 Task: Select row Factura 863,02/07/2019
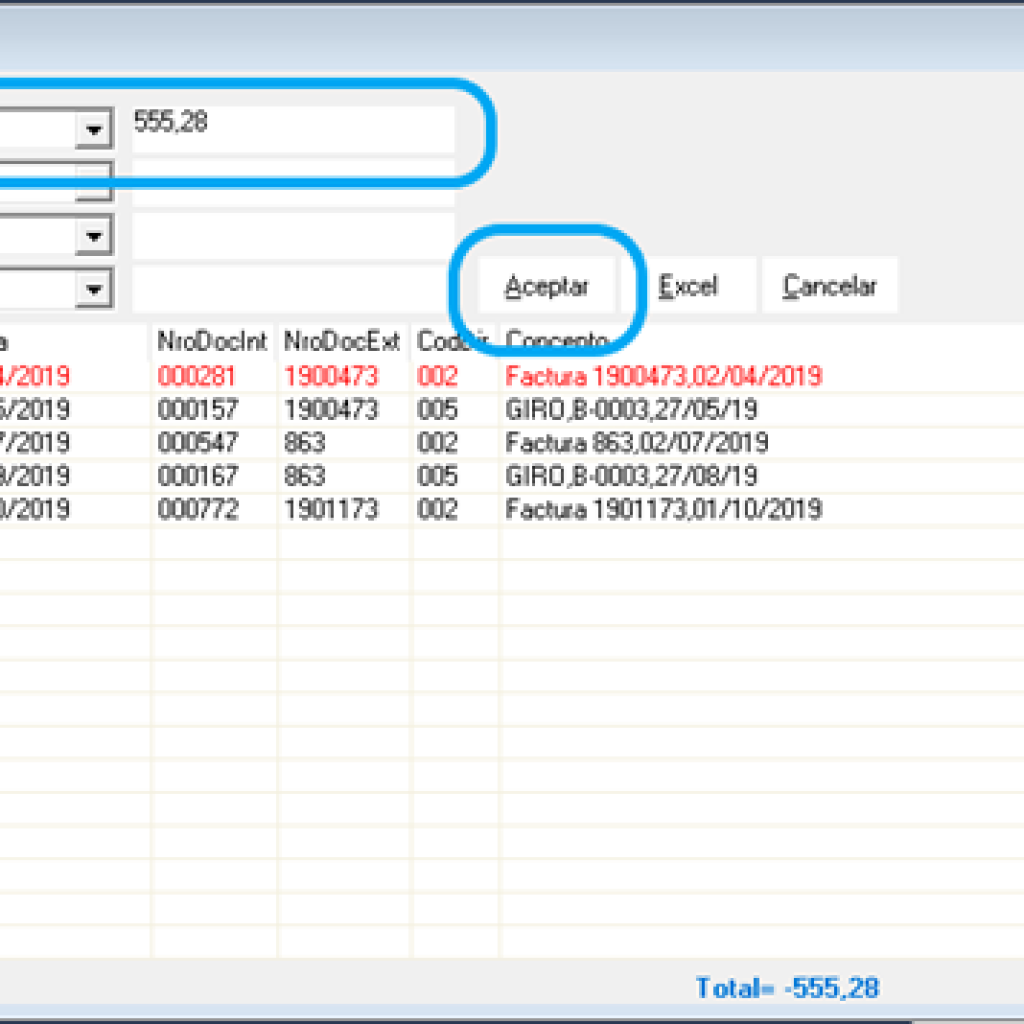coord(512,443)
